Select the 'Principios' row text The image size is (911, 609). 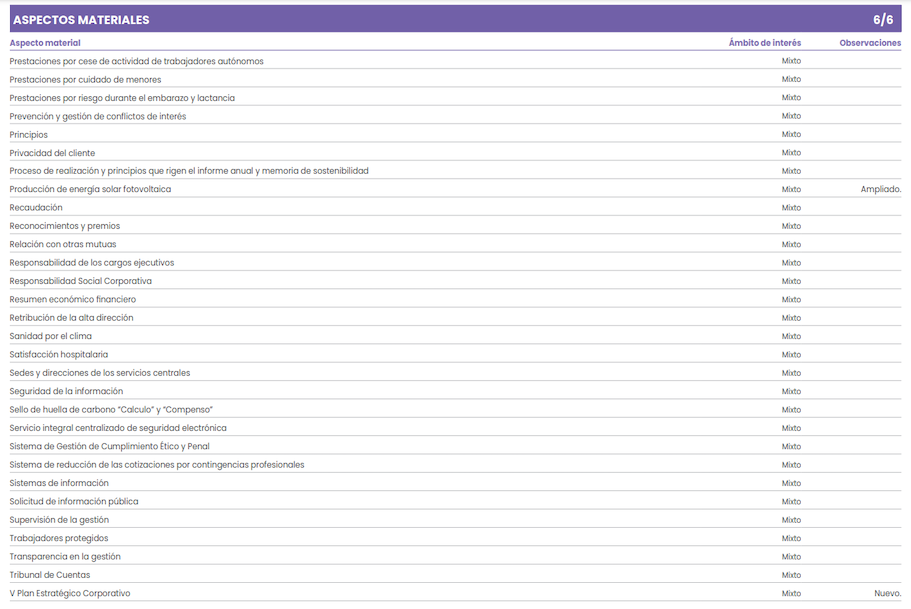(28, 135)
